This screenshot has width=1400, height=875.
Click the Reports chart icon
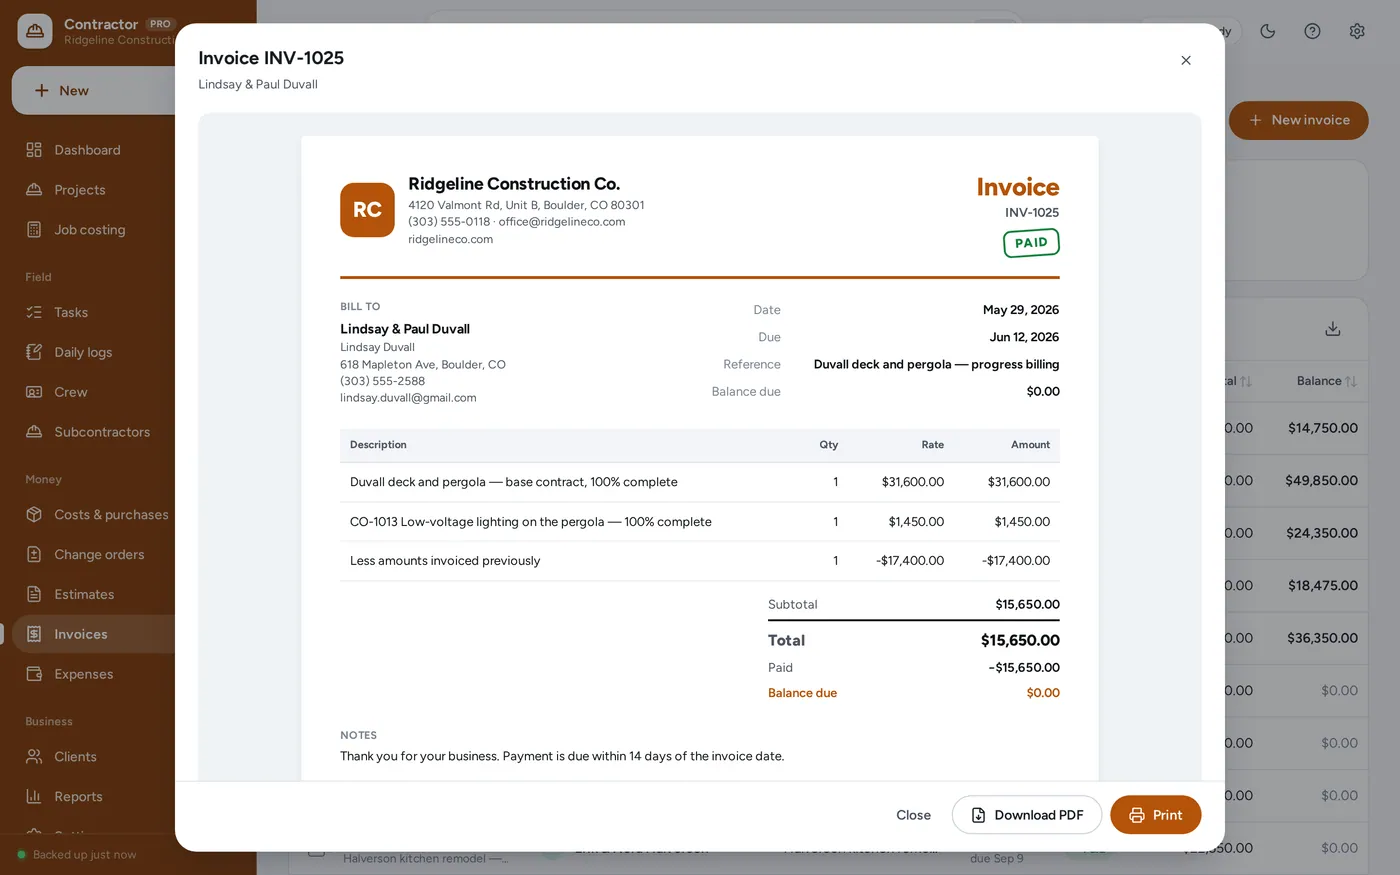point(34,797)
